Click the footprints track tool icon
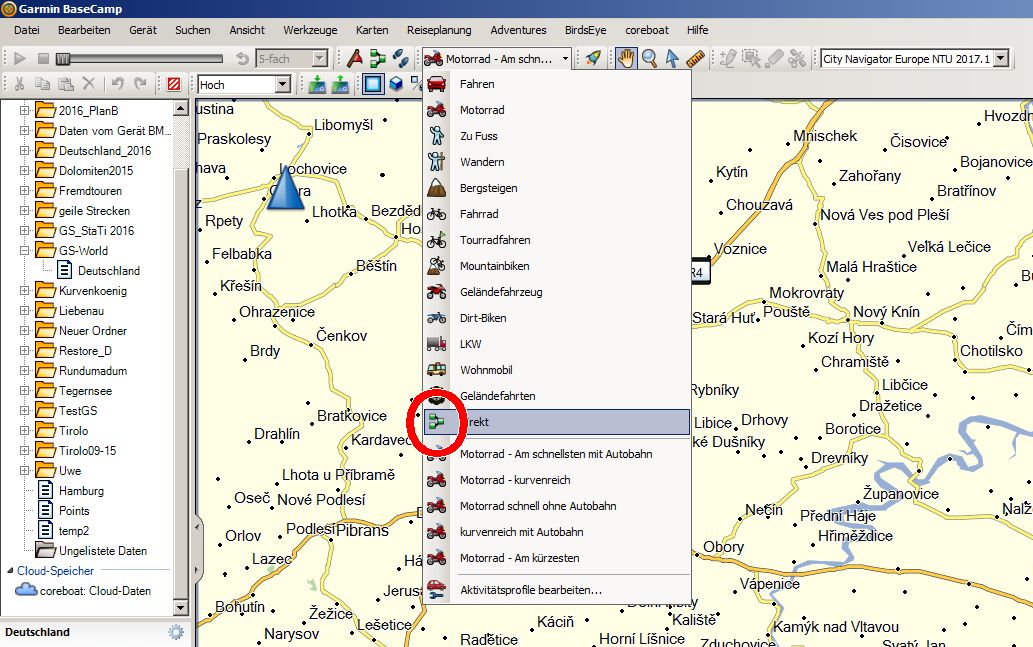Viewport: 1033px width, 647px height. (x=400, y=59)
